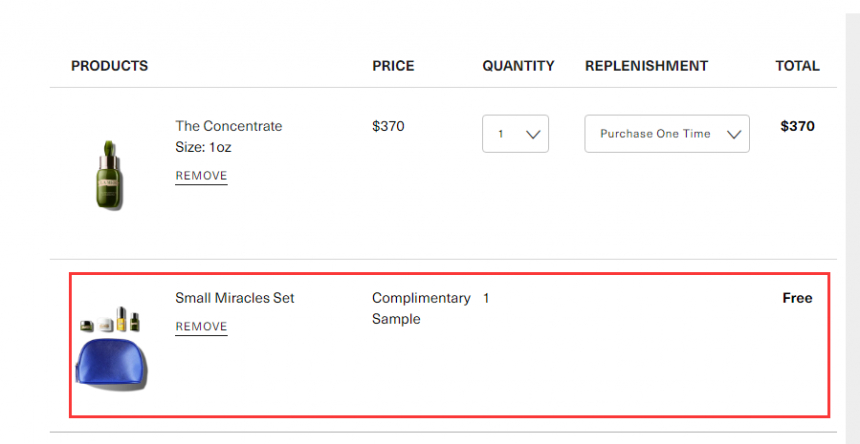
Task: Remove The Concentrate from the cart
Action: (x=201, y=176)
